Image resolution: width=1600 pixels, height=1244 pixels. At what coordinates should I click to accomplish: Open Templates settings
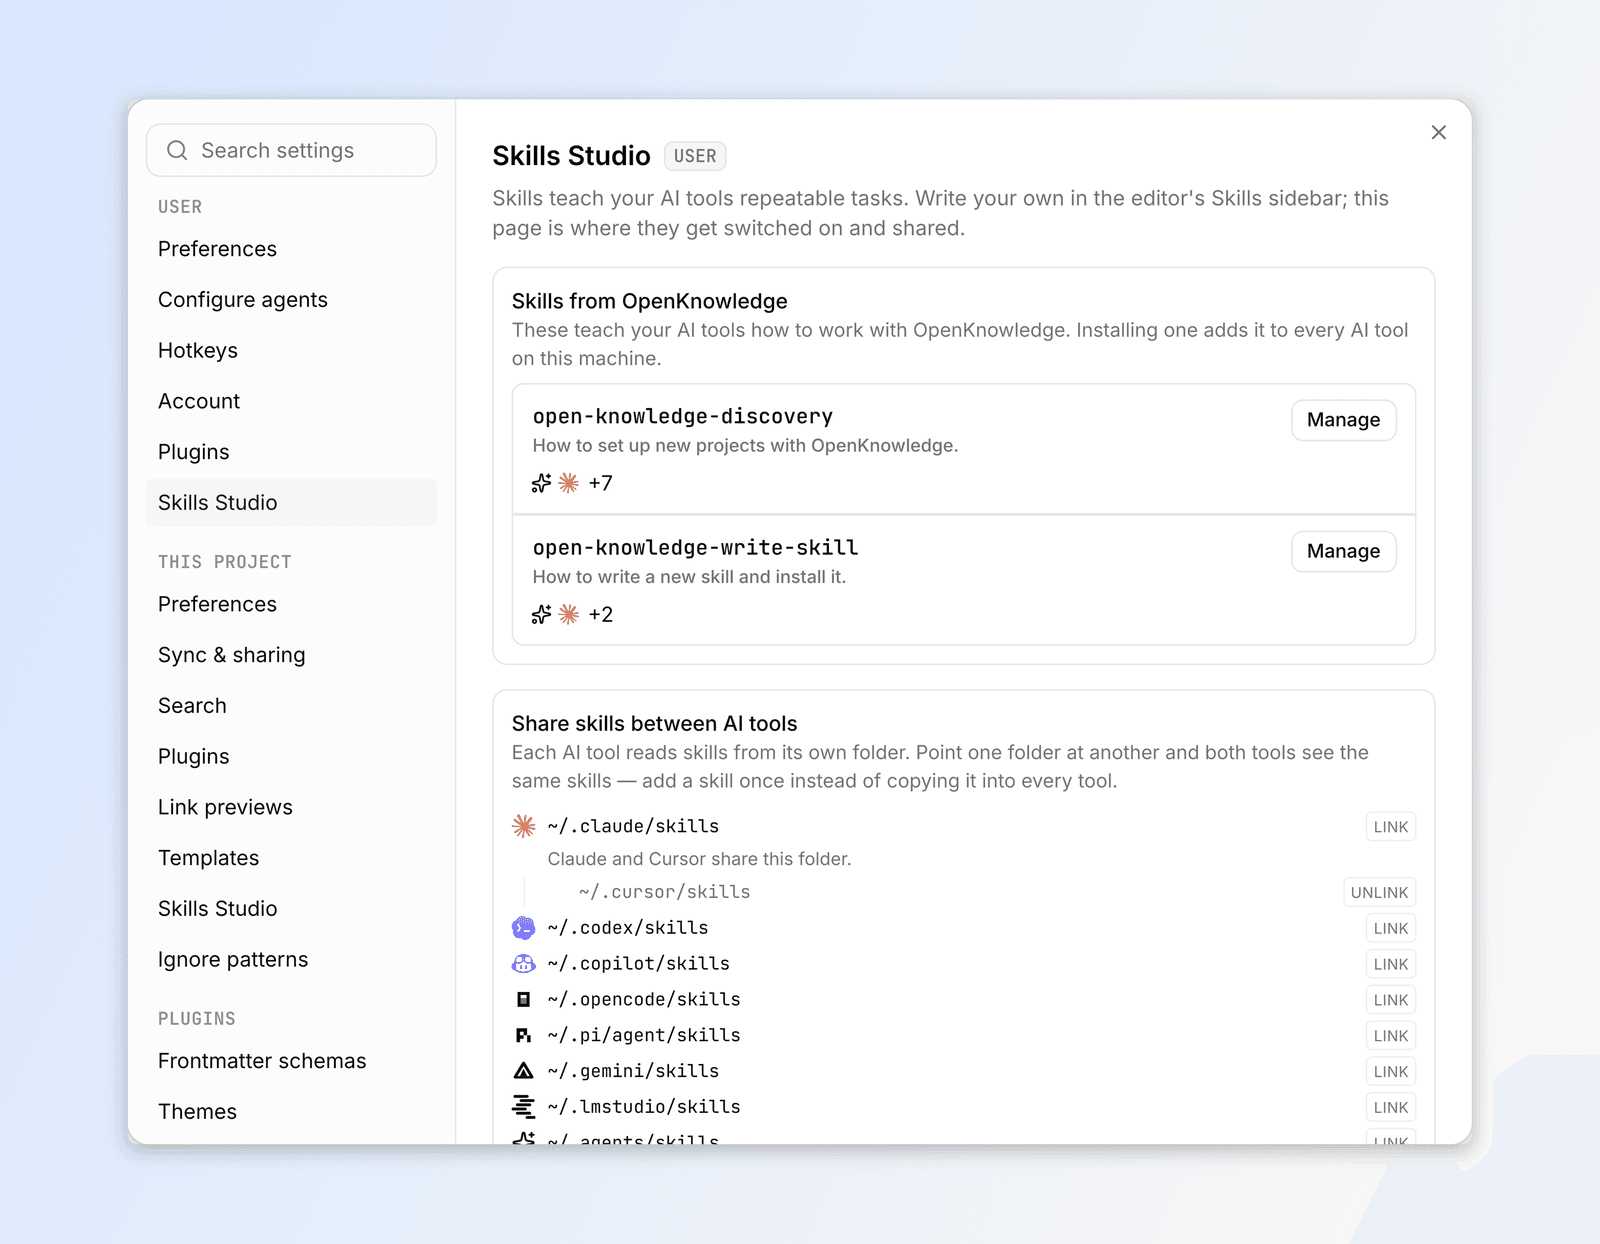pos(291,858)
